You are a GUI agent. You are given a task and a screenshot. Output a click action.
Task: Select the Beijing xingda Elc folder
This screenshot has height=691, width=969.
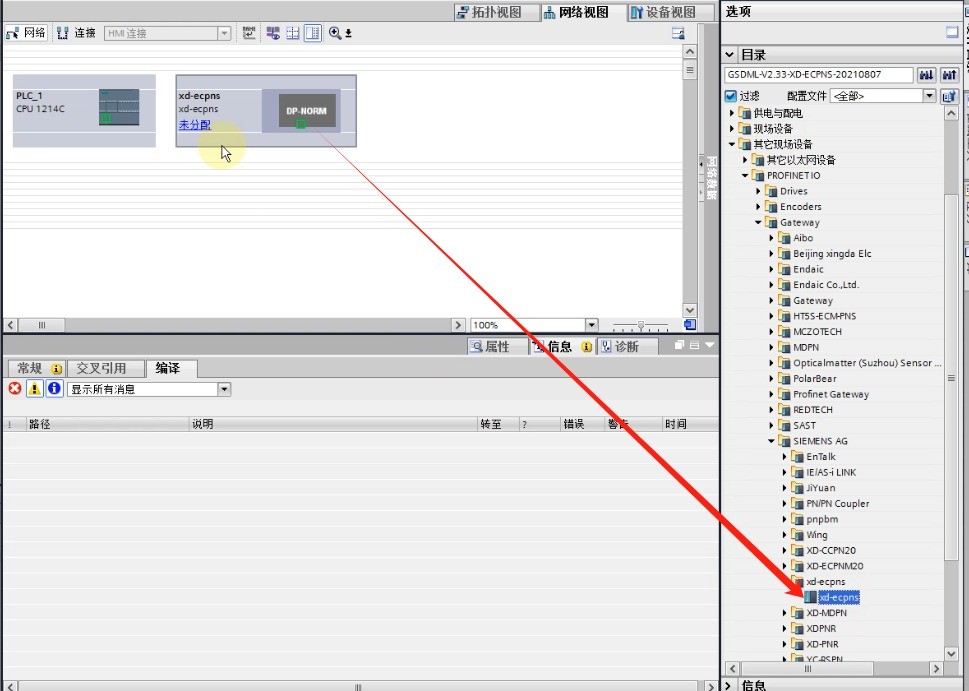click(x=832, y=253)
